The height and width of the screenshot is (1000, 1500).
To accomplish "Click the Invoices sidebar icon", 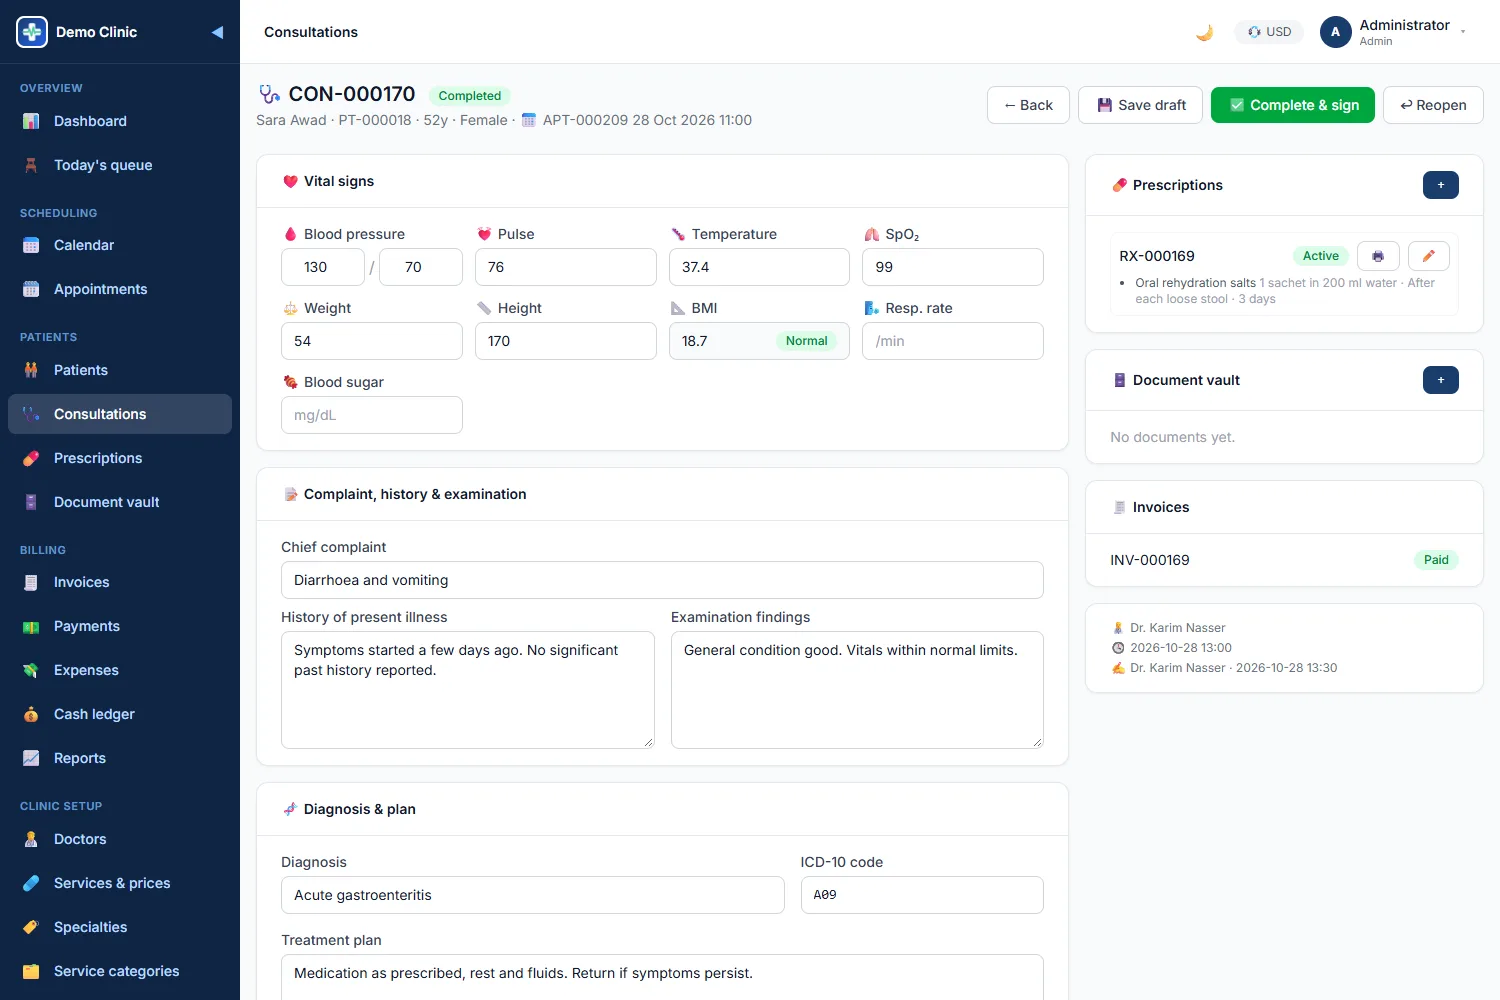I will click(31, 582).
